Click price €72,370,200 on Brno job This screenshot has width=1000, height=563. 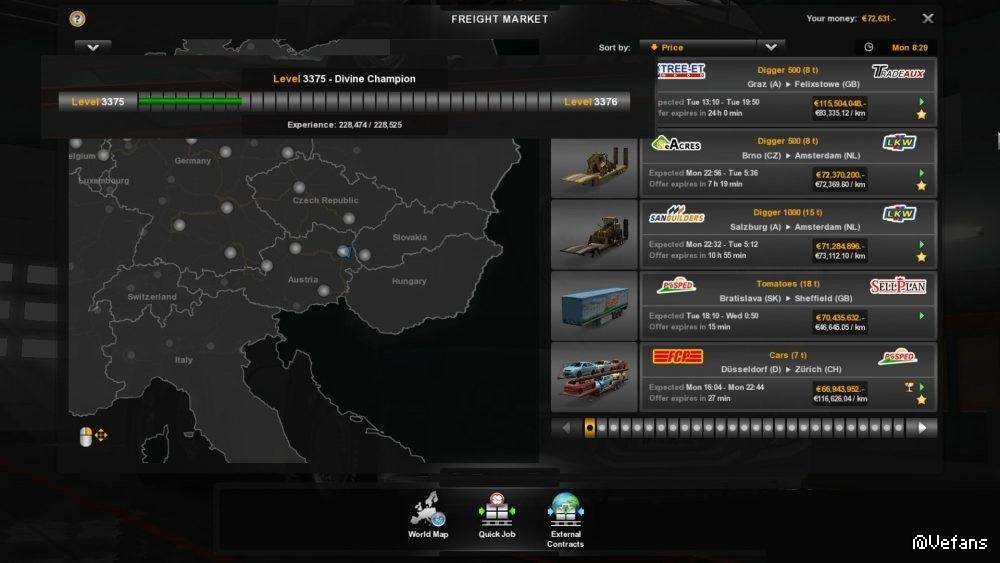pos(840,174)
